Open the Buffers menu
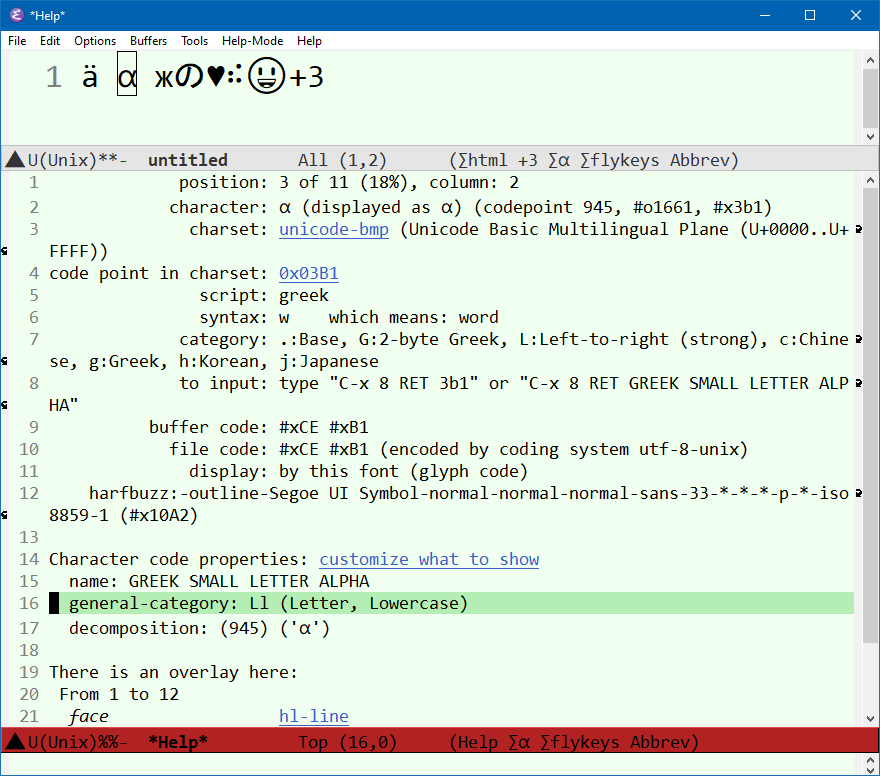The image size is (880, 776). [148, 41]
